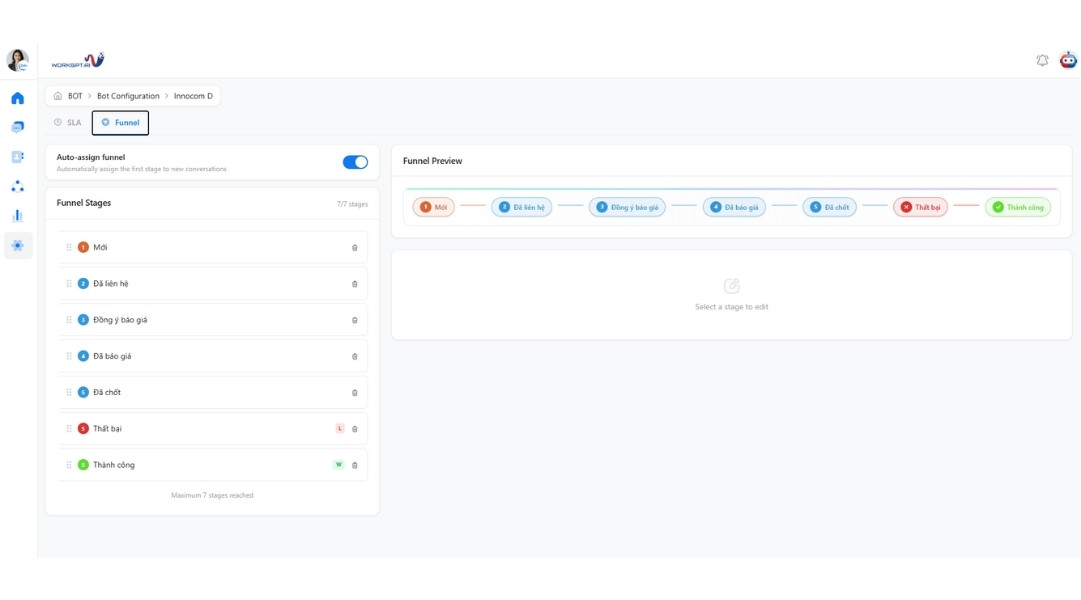The height and width of the screenshot is (600, 1081).
Task: Delete the 'Mới' stage with its trash icon
Action: coord(354,248)
